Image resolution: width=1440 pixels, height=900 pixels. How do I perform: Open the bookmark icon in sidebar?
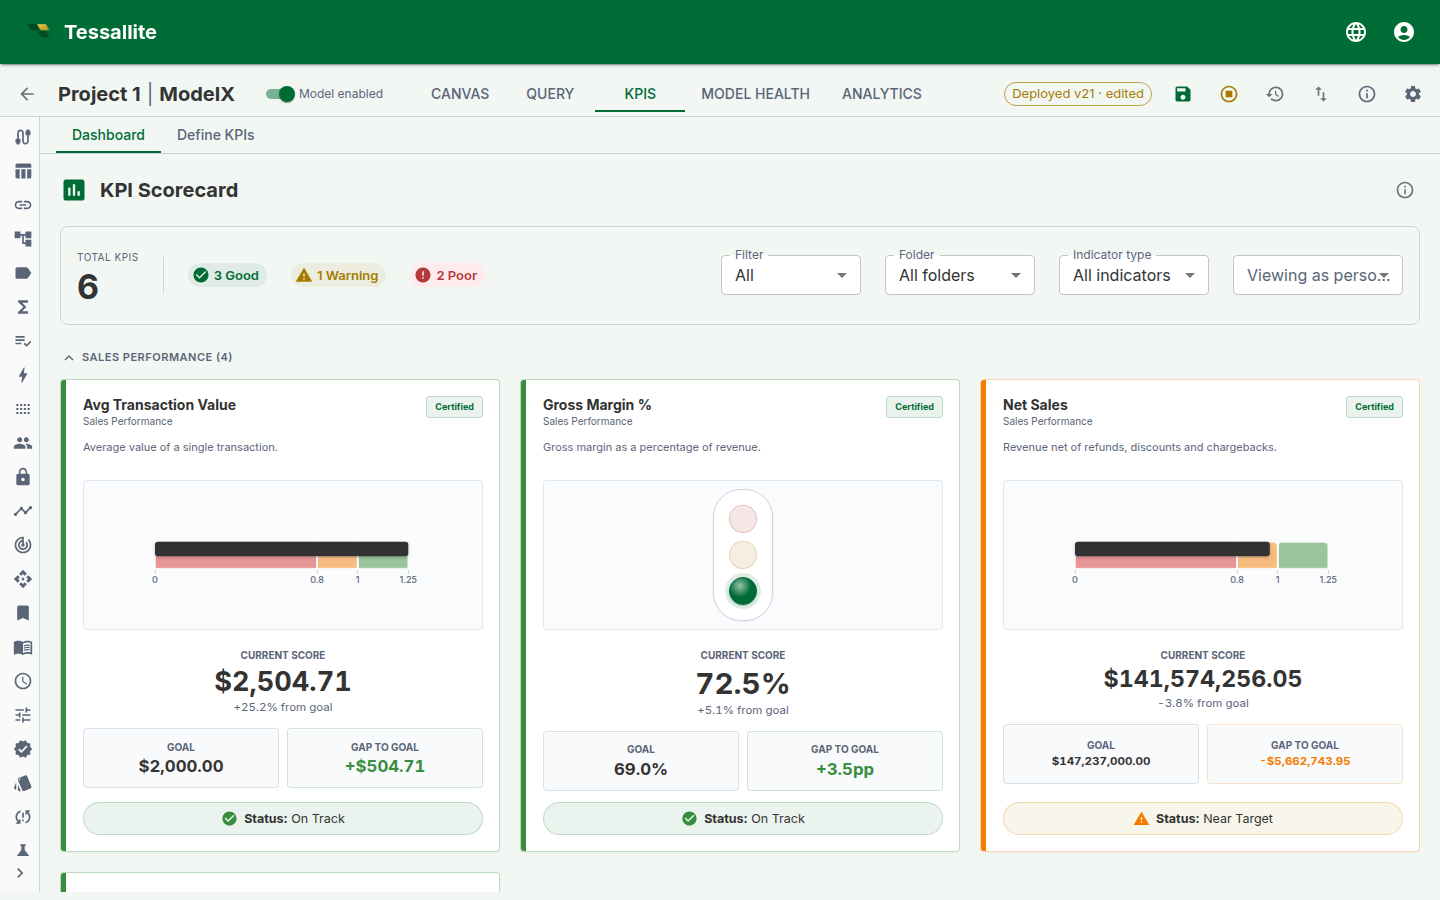pyautogui.click(x=23, y=613)
